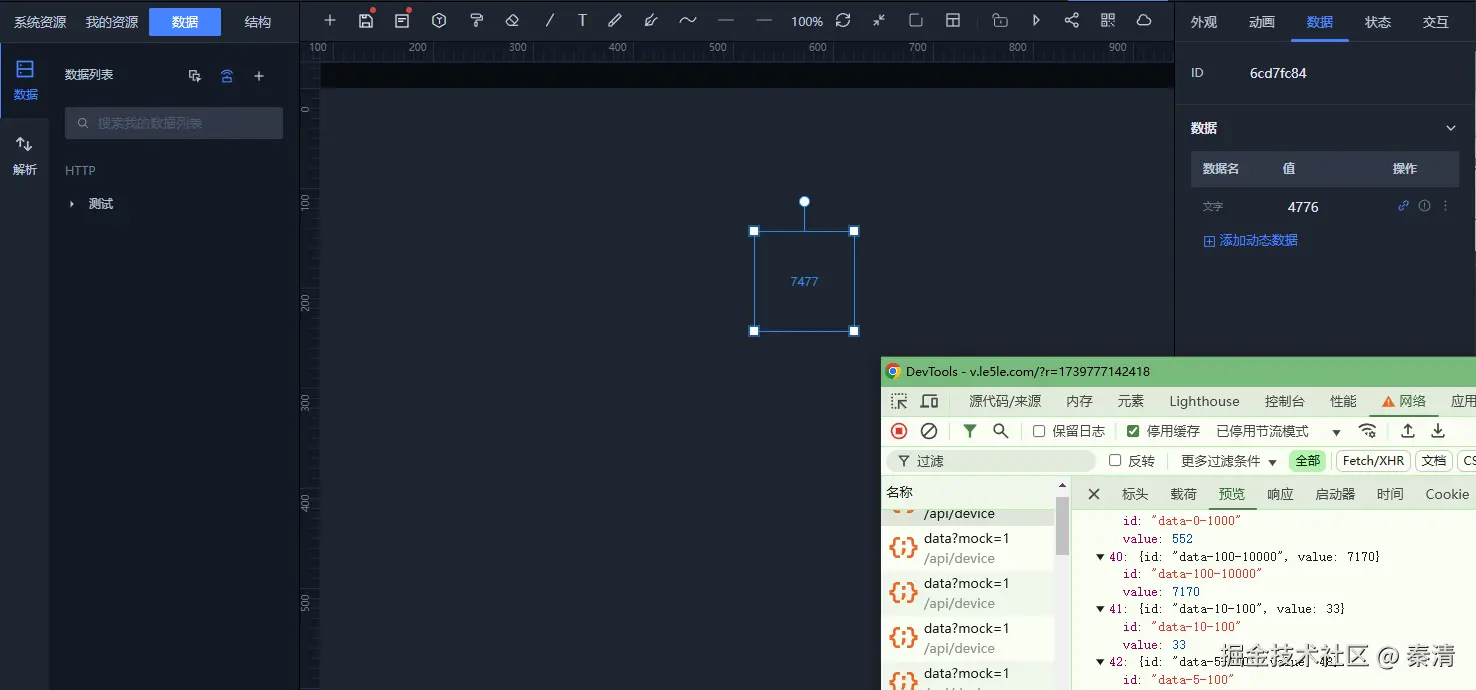This screenshot has width=1476, height=690.
Task: Select the format painter tool
Action: point(476,21)
